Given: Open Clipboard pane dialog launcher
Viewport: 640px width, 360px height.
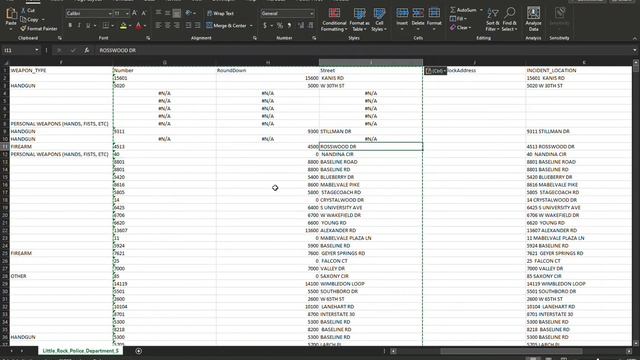Looking at the screenshot, I should [x=60, y=38].
